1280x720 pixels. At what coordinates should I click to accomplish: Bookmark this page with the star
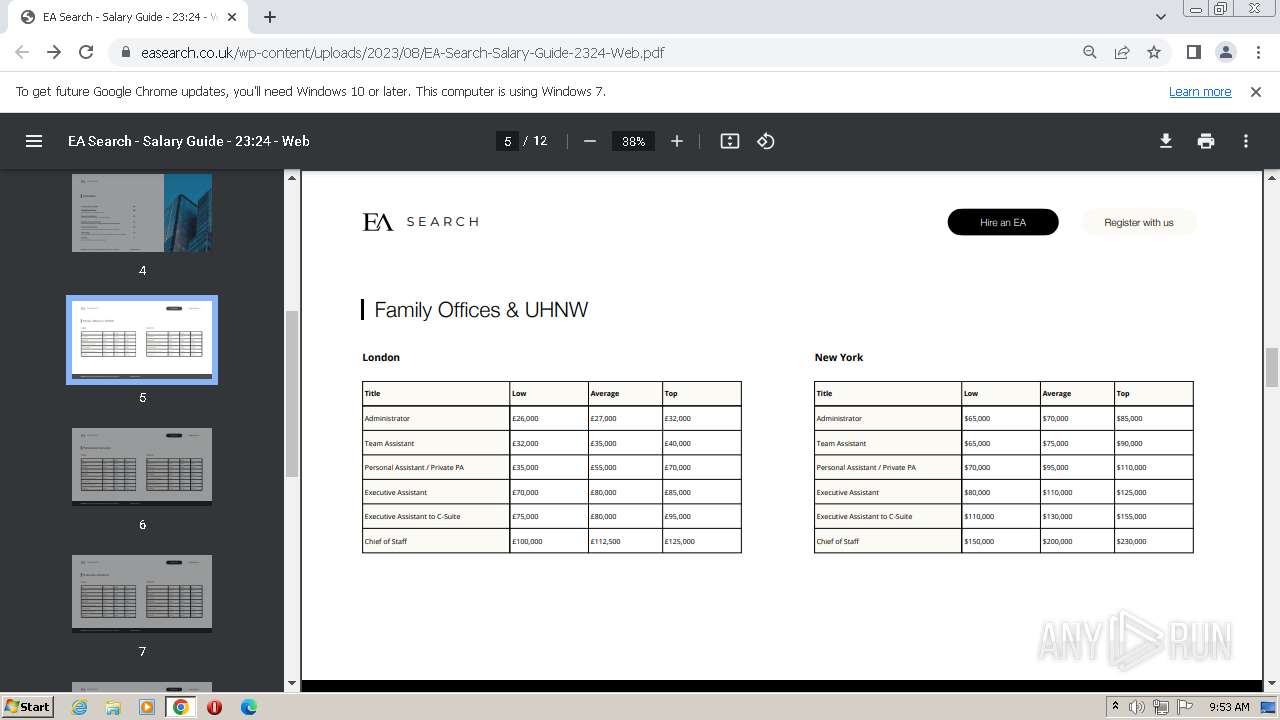pos(1154,52)
